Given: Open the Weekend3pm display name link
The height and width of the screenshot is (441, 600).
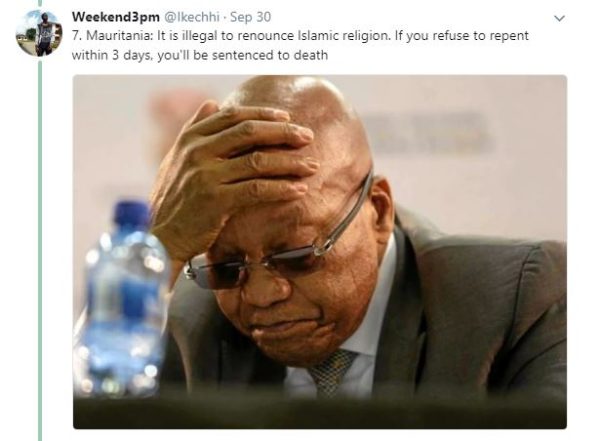Looking at the screenshot, I should 116,17.
